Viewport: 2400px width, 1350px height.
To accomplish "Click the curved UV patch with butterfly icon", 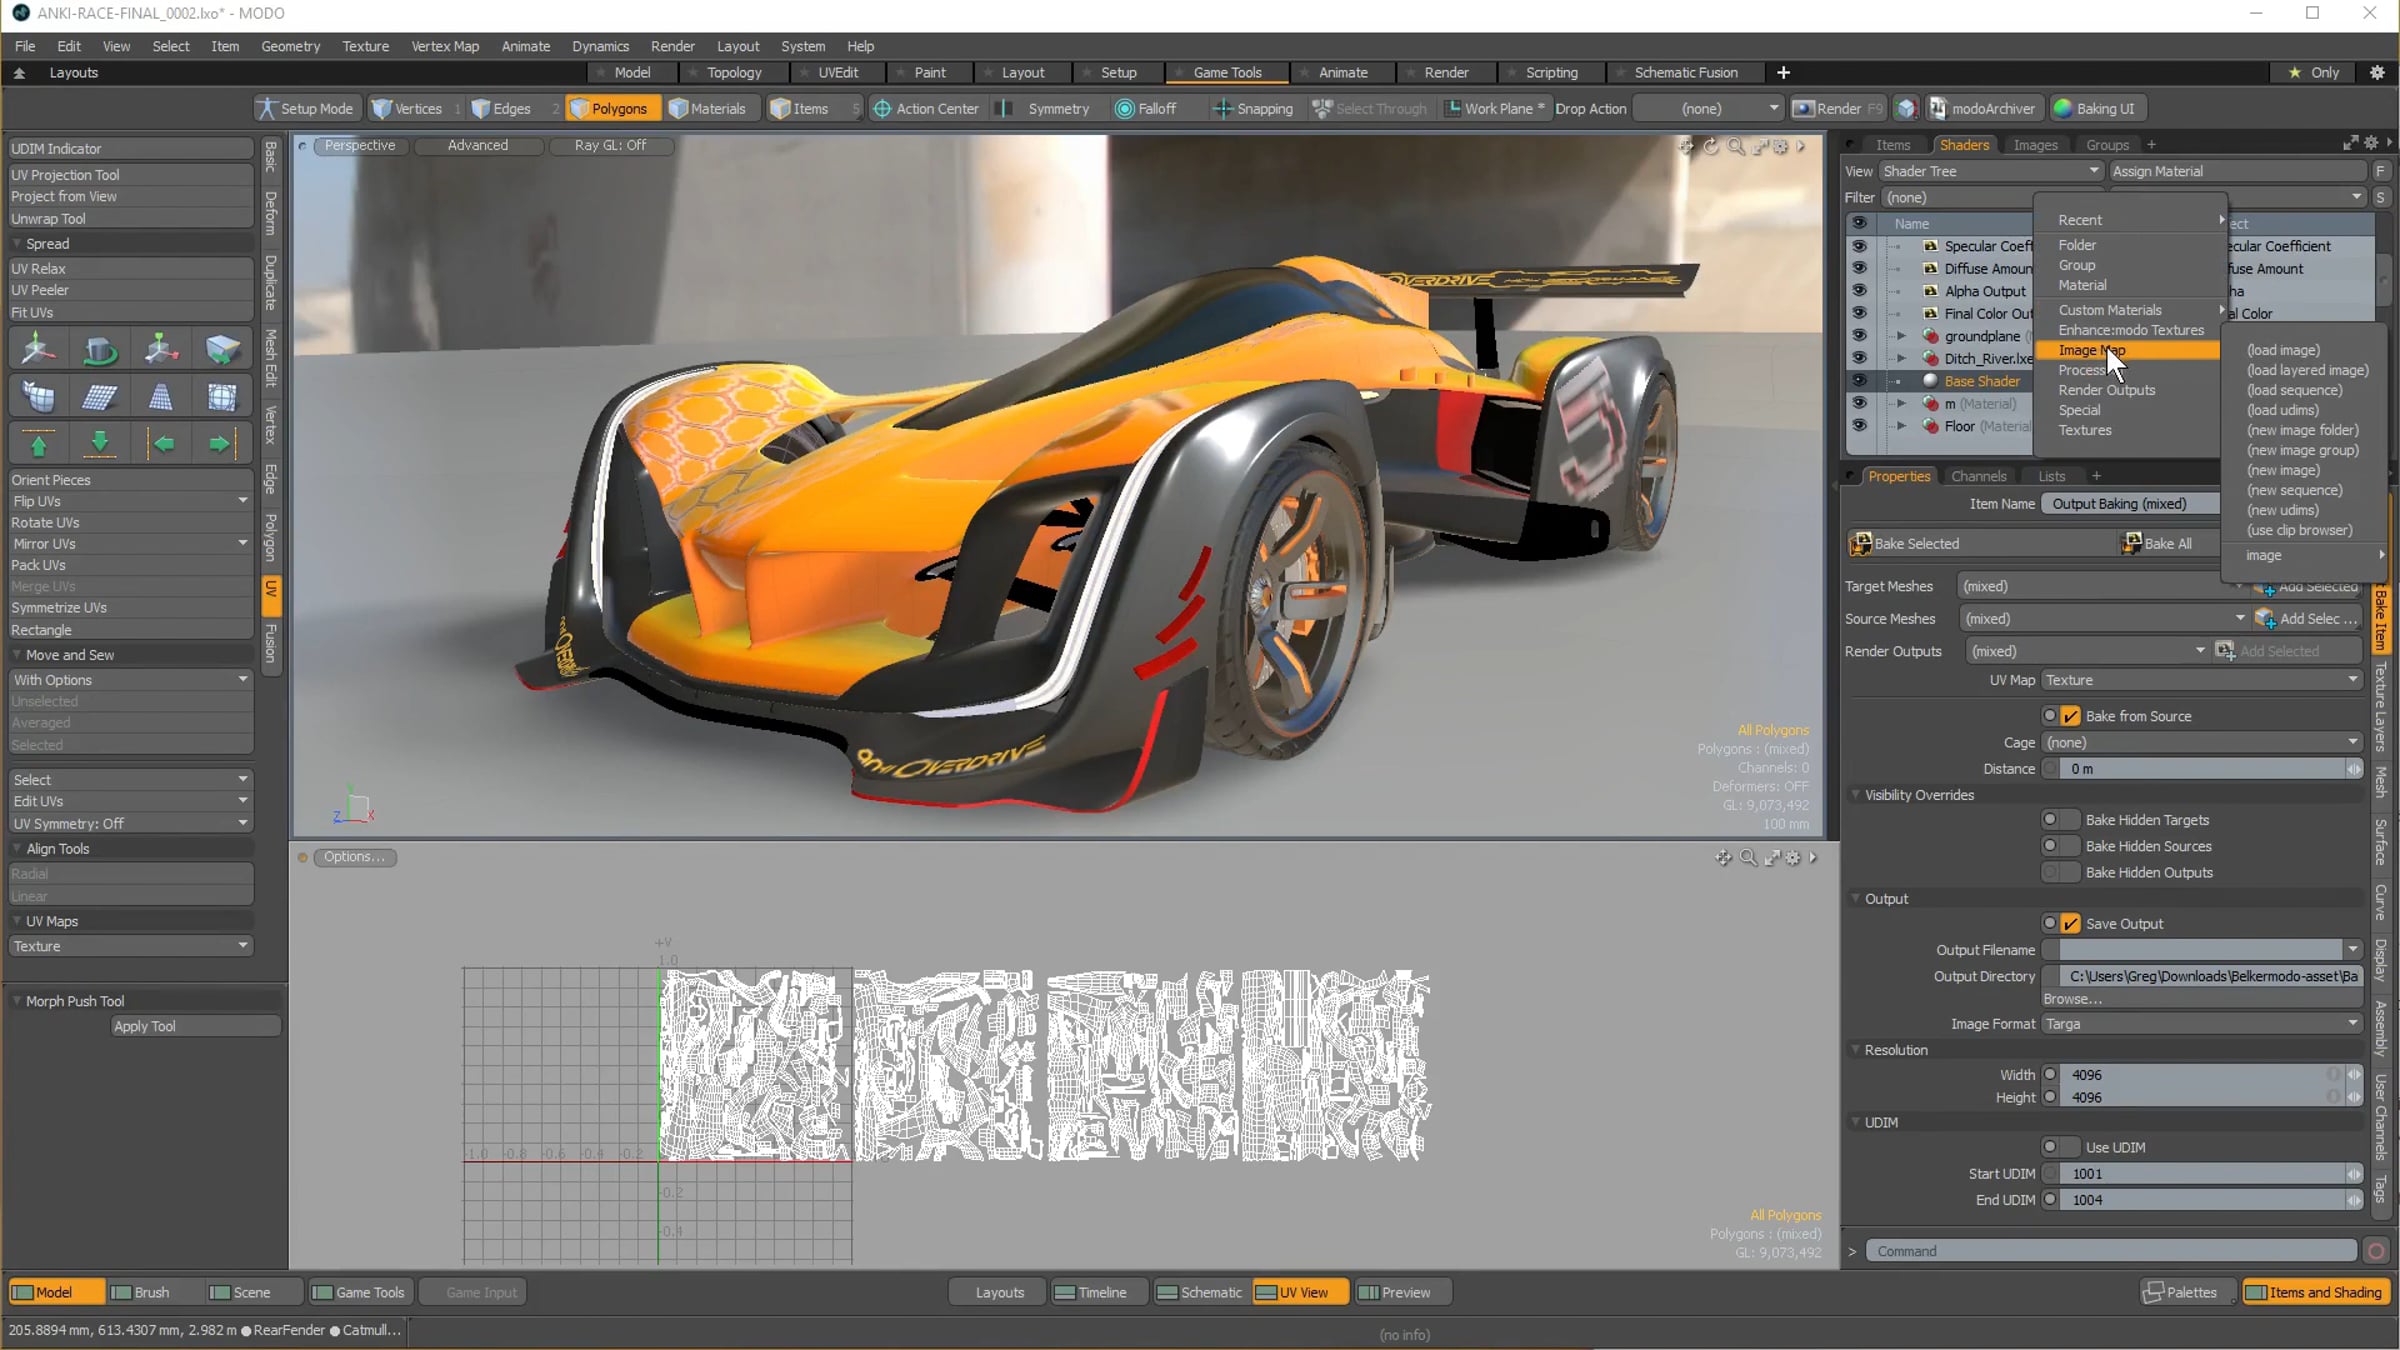I will (x=38, y=397).
